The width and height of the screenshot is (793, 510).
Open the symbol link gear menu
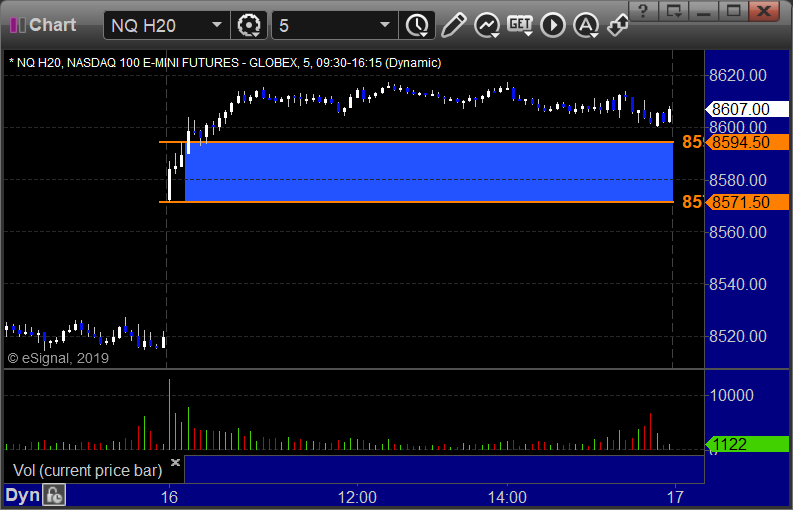click(249, 25)
